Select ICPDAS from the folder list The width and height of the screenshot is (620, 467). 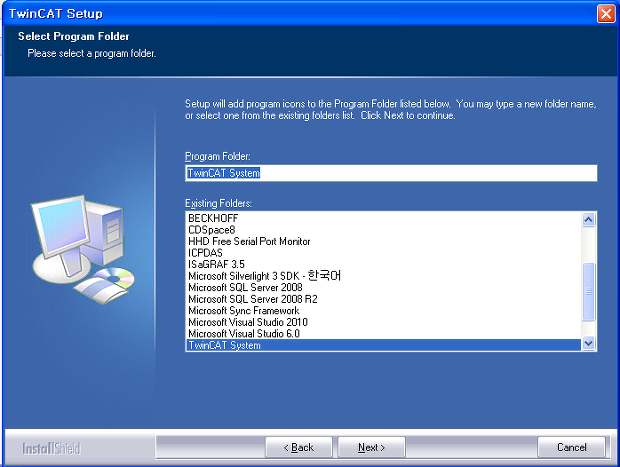[384, 253]
